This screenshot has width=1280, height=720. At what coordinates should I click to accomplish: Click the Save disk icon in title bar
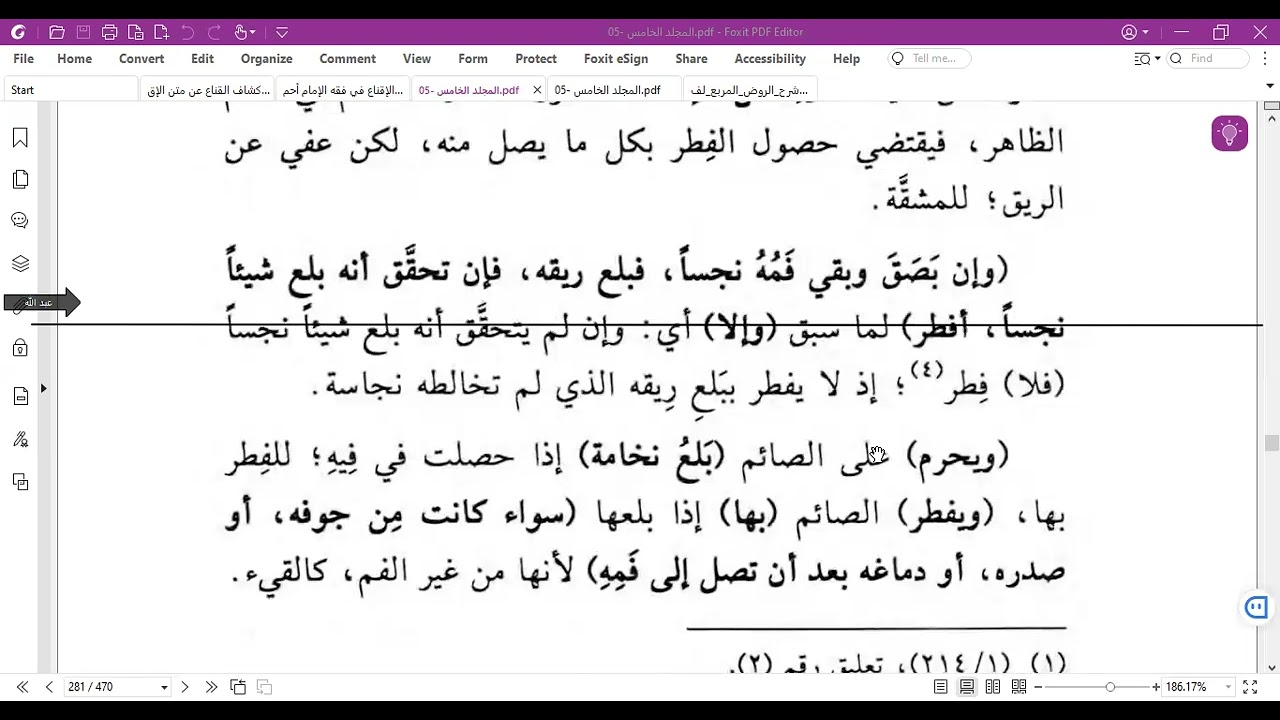[x=83, y=32]
